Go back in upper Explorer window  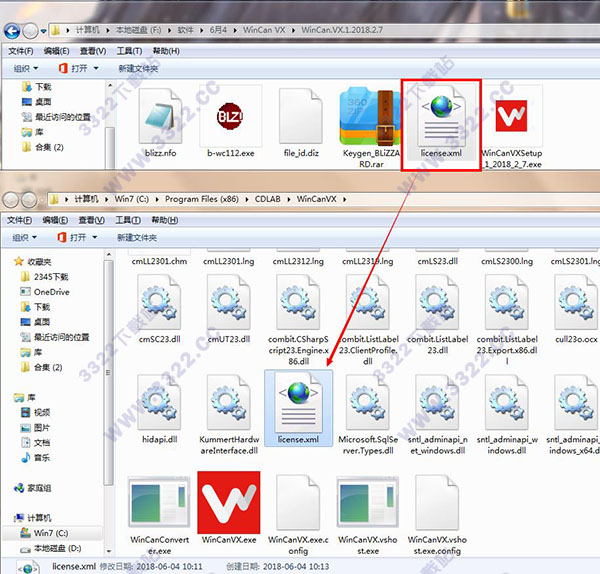(x=12, y=31)
